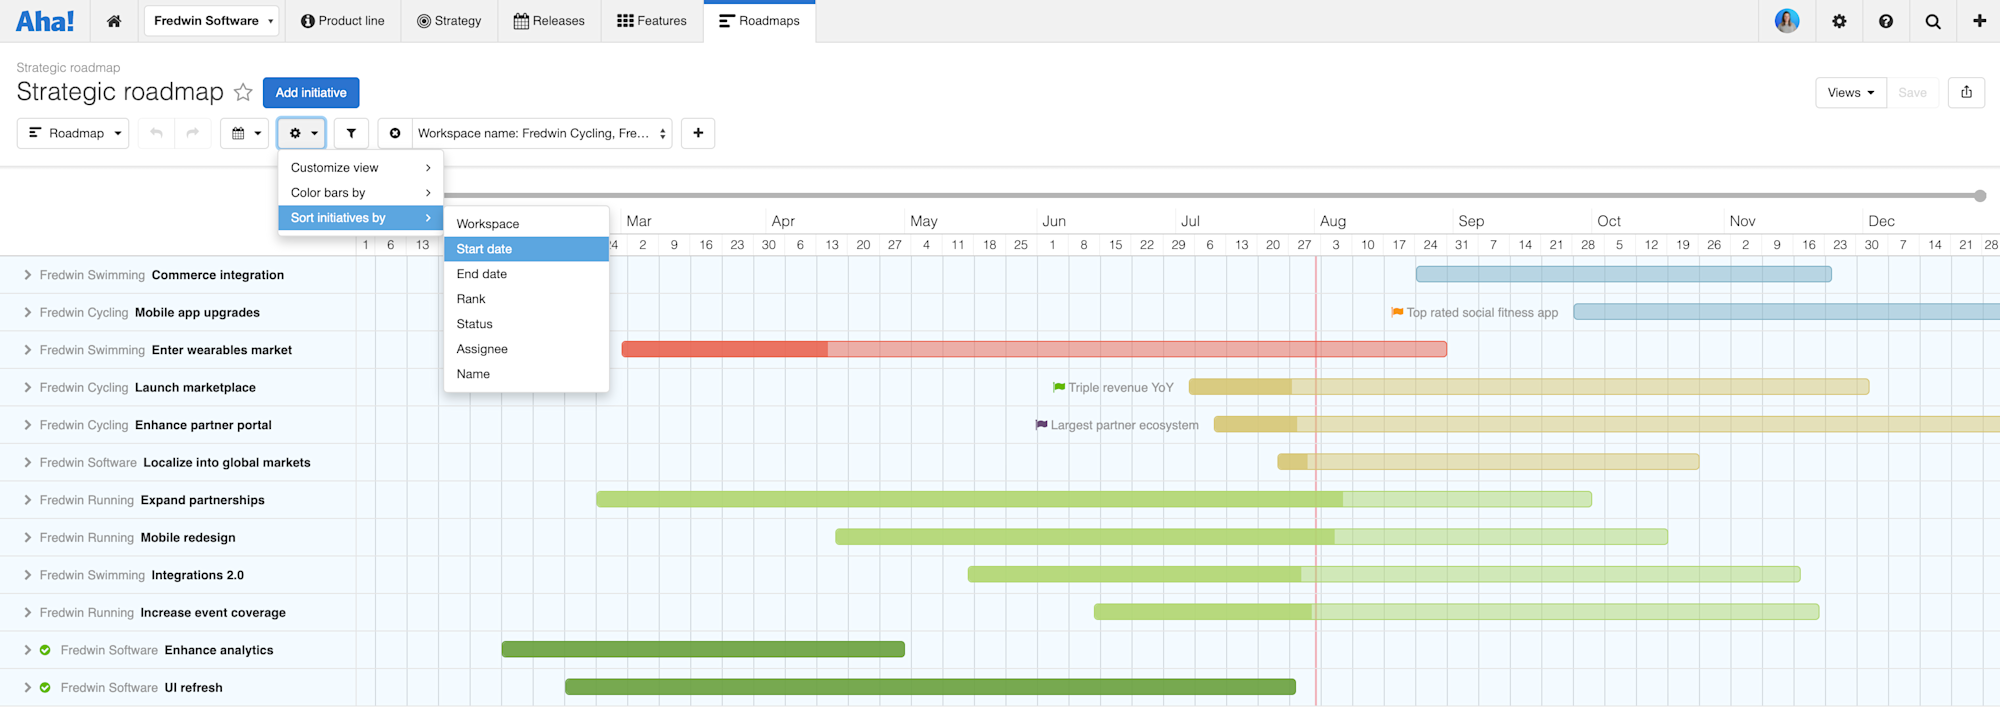Viewport: 2000px width, 718px height.
Task: Click the green check on UI refresh
Action: 45,688
